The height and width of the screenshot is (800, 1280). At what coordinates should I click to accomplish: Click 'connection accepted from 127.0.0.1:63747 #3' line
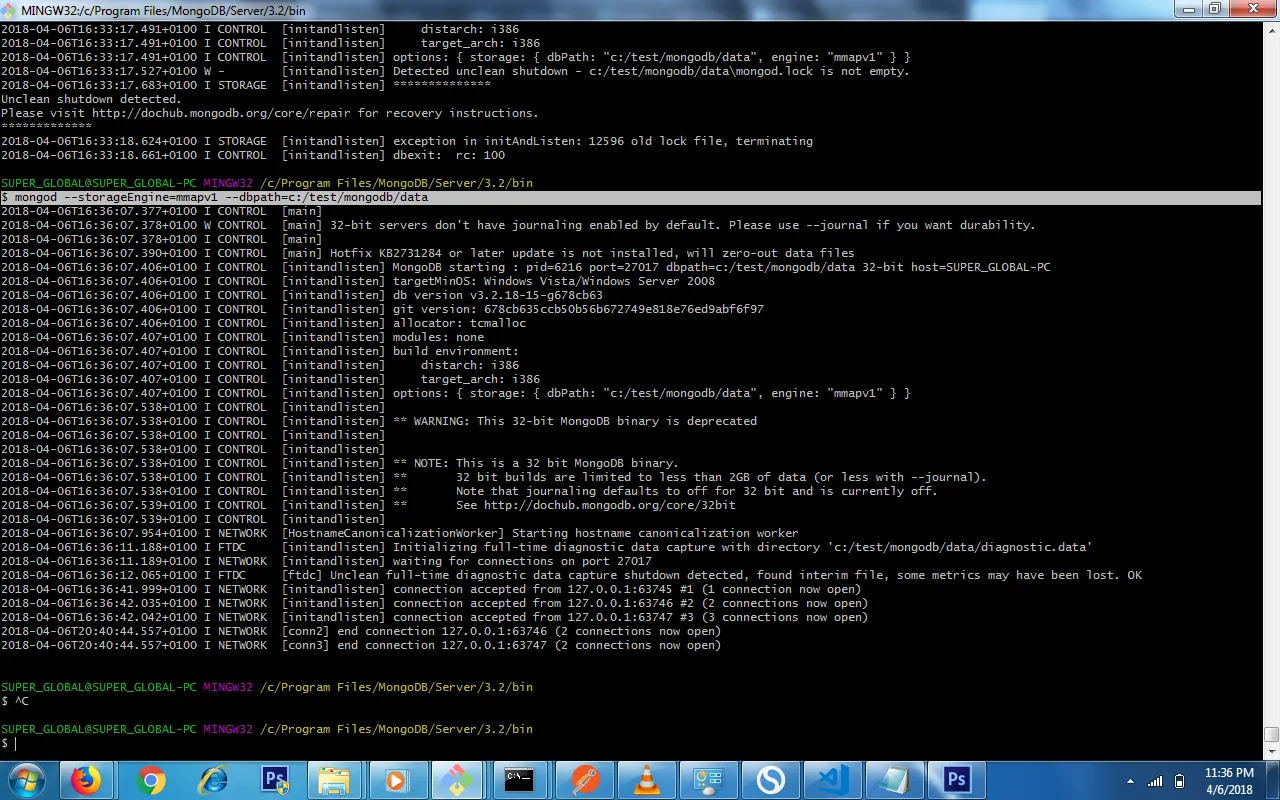(x=434, y=617)
